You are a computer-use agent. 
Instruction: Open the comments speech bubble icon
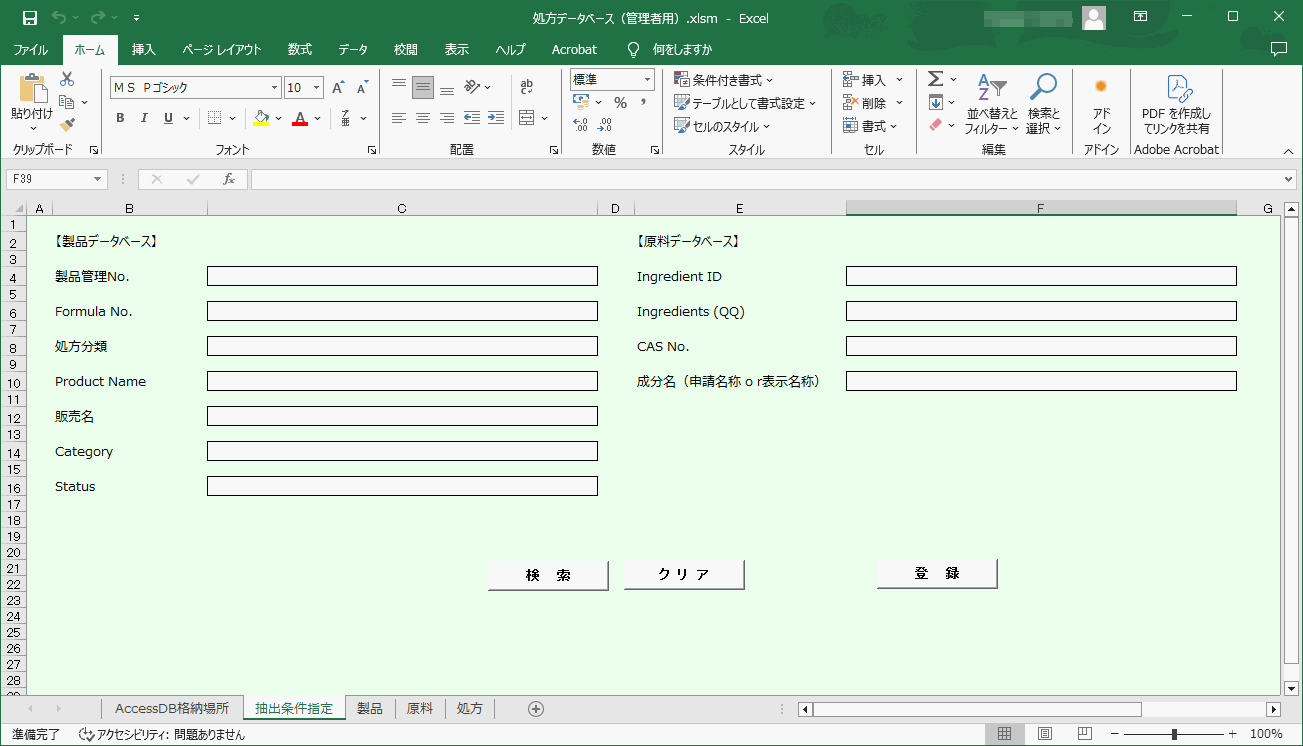click(x=1278, y=49)
